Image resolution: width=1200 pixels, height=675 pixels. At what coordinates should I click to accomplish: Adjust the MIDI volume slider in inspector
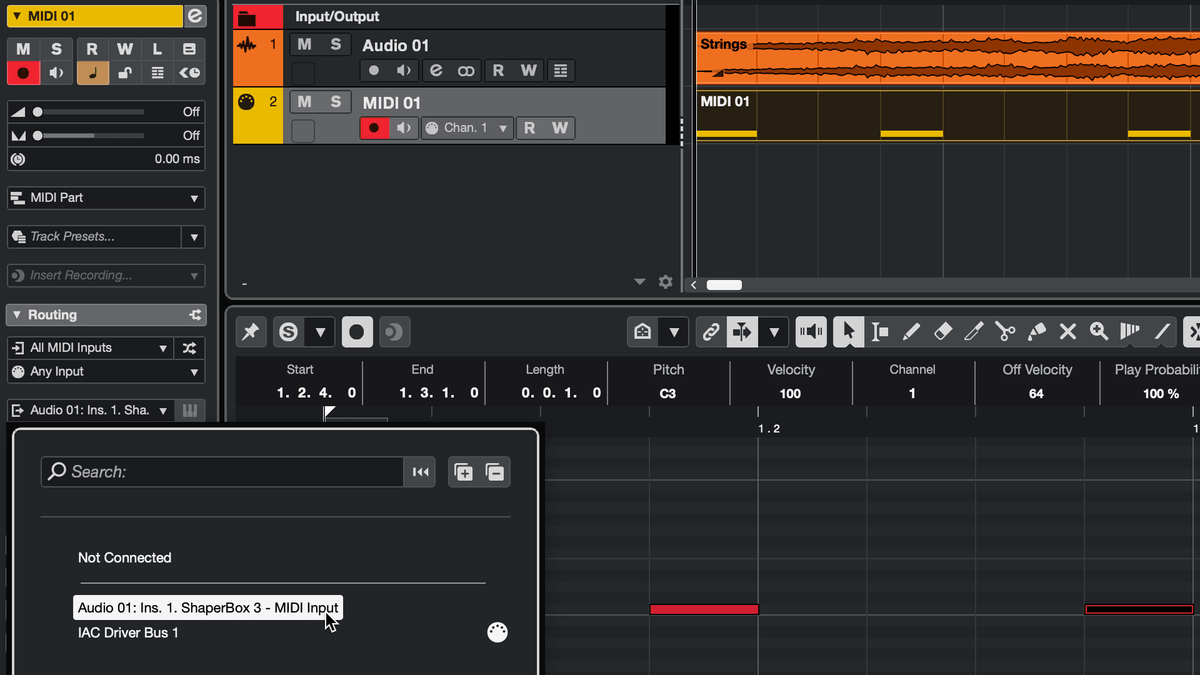38,112
